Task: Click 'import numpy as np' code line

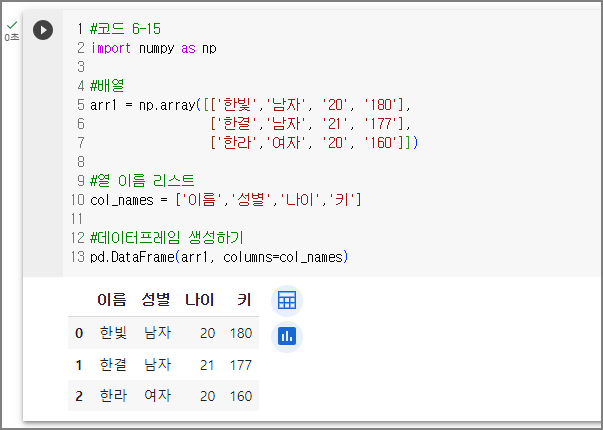Action: pos(153,48)
